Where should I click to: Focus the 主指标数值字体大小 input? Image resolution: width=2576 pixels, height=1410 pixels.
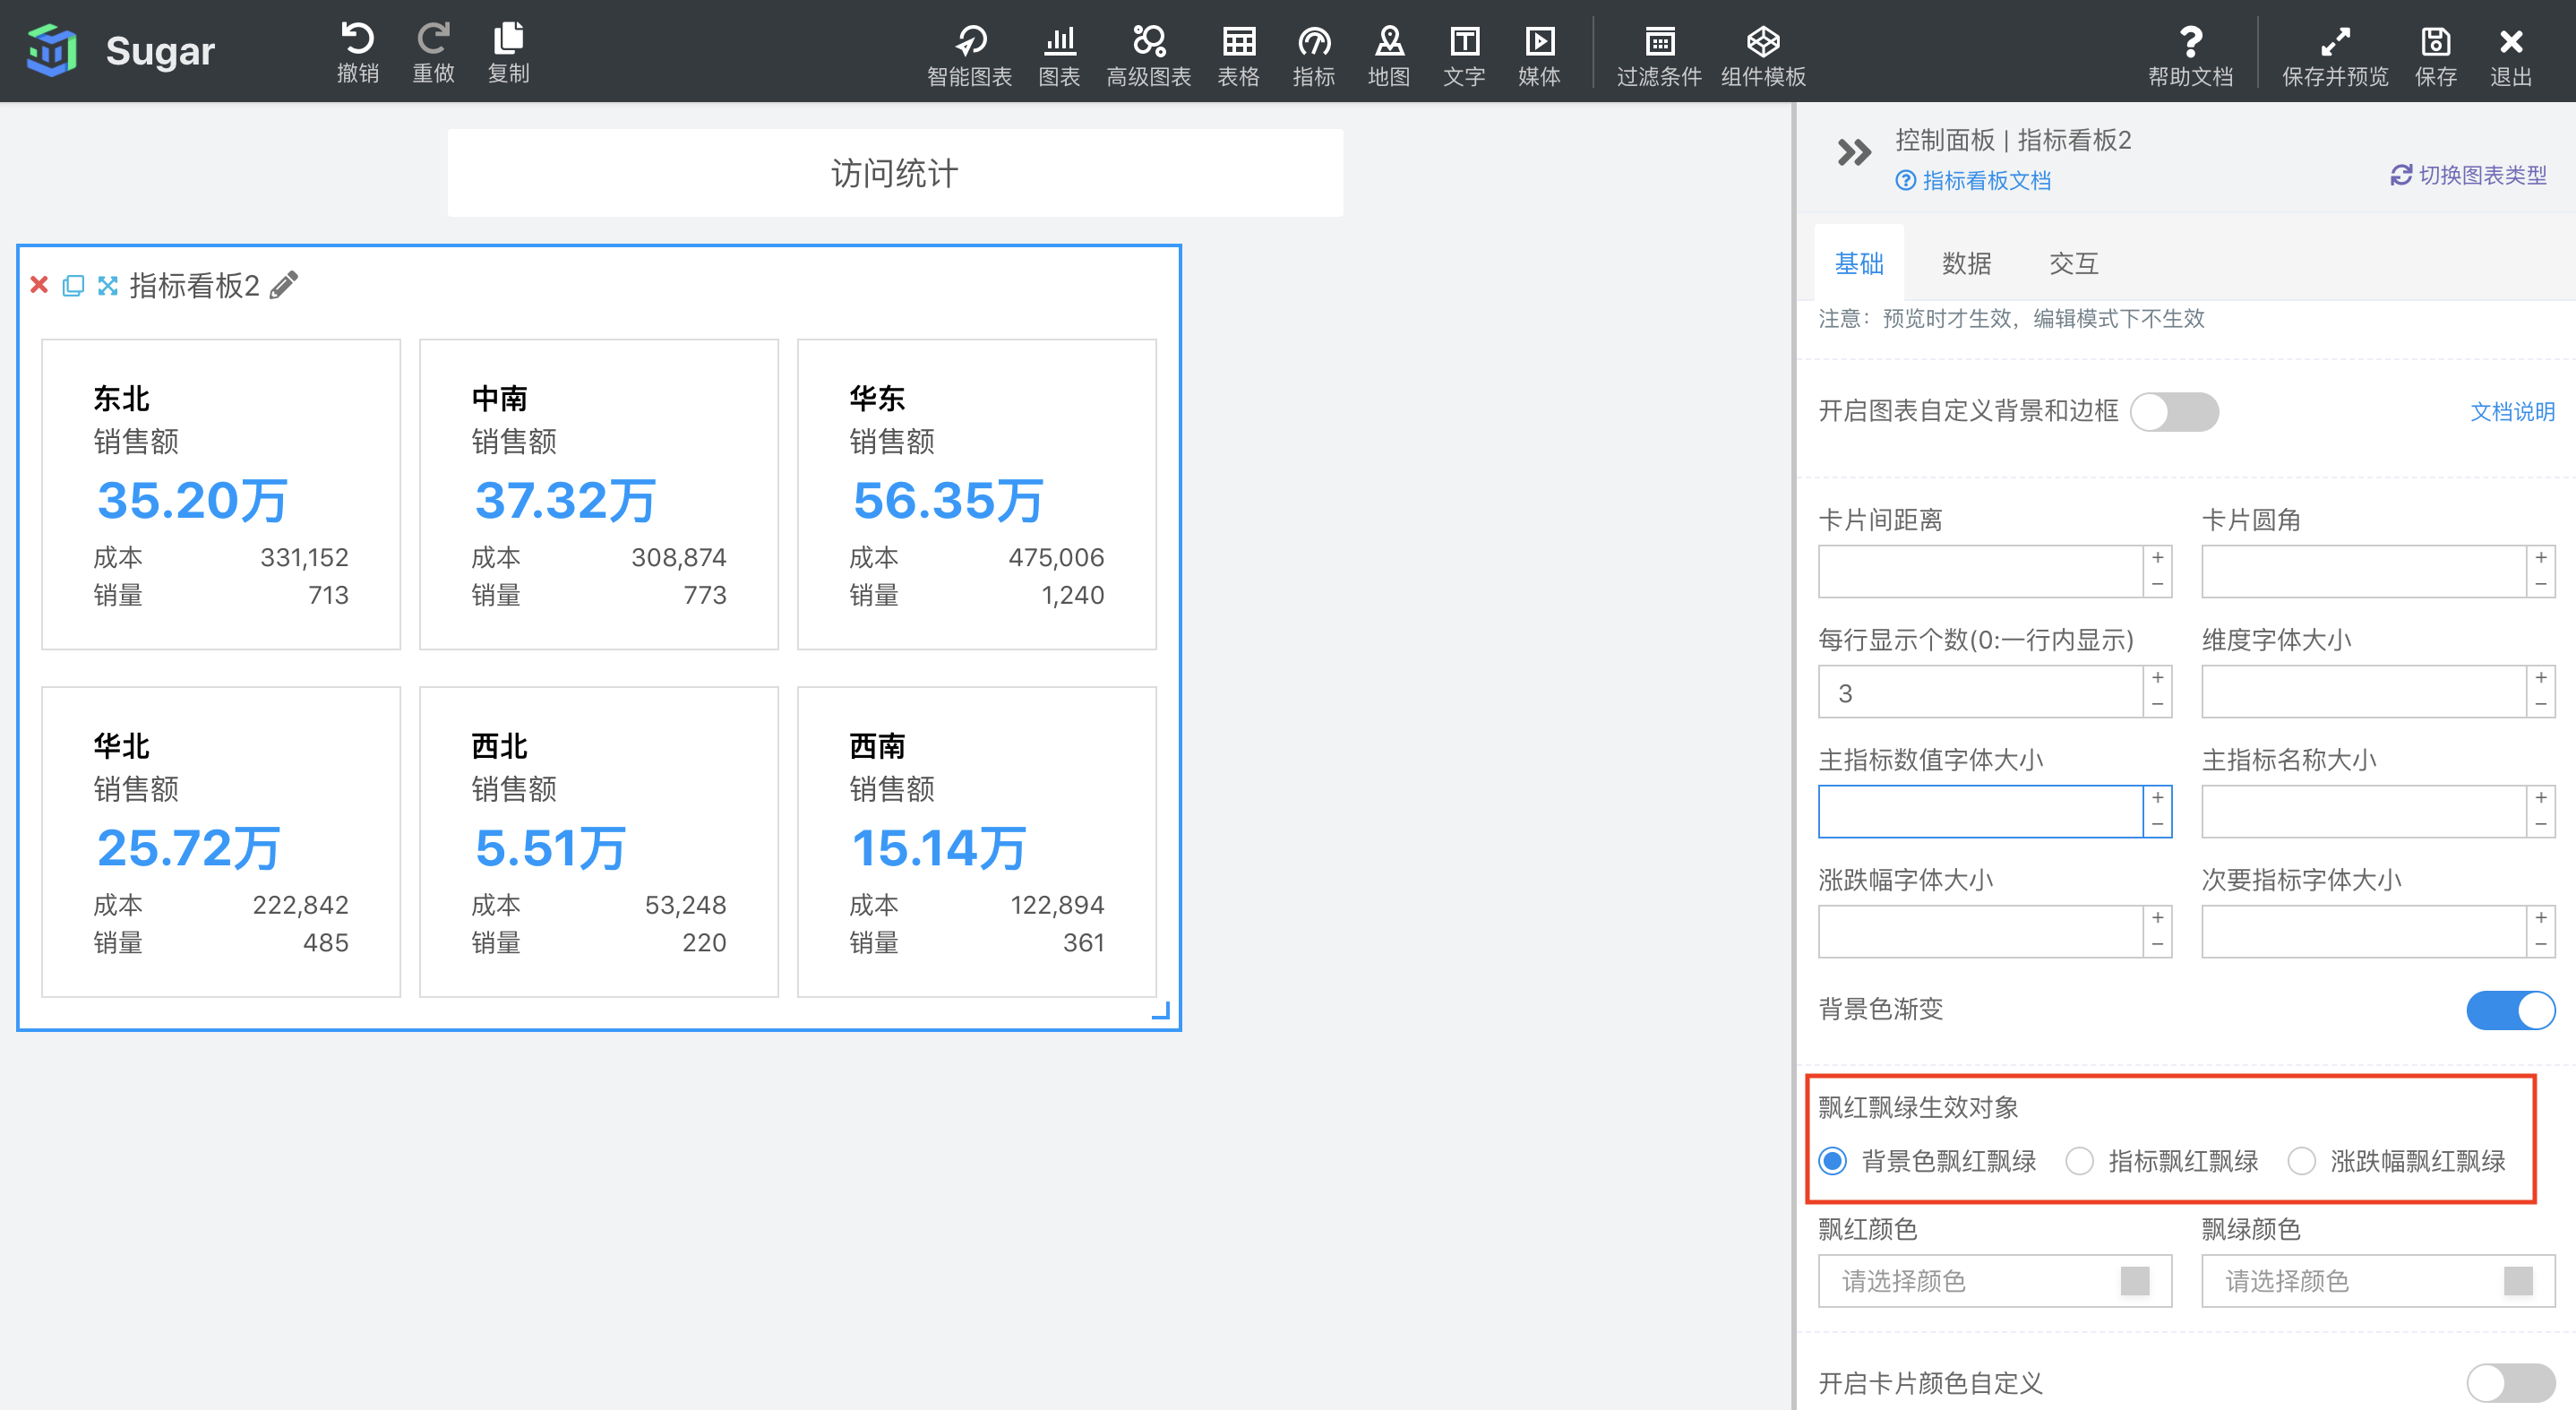click(x=1980, y=812)
